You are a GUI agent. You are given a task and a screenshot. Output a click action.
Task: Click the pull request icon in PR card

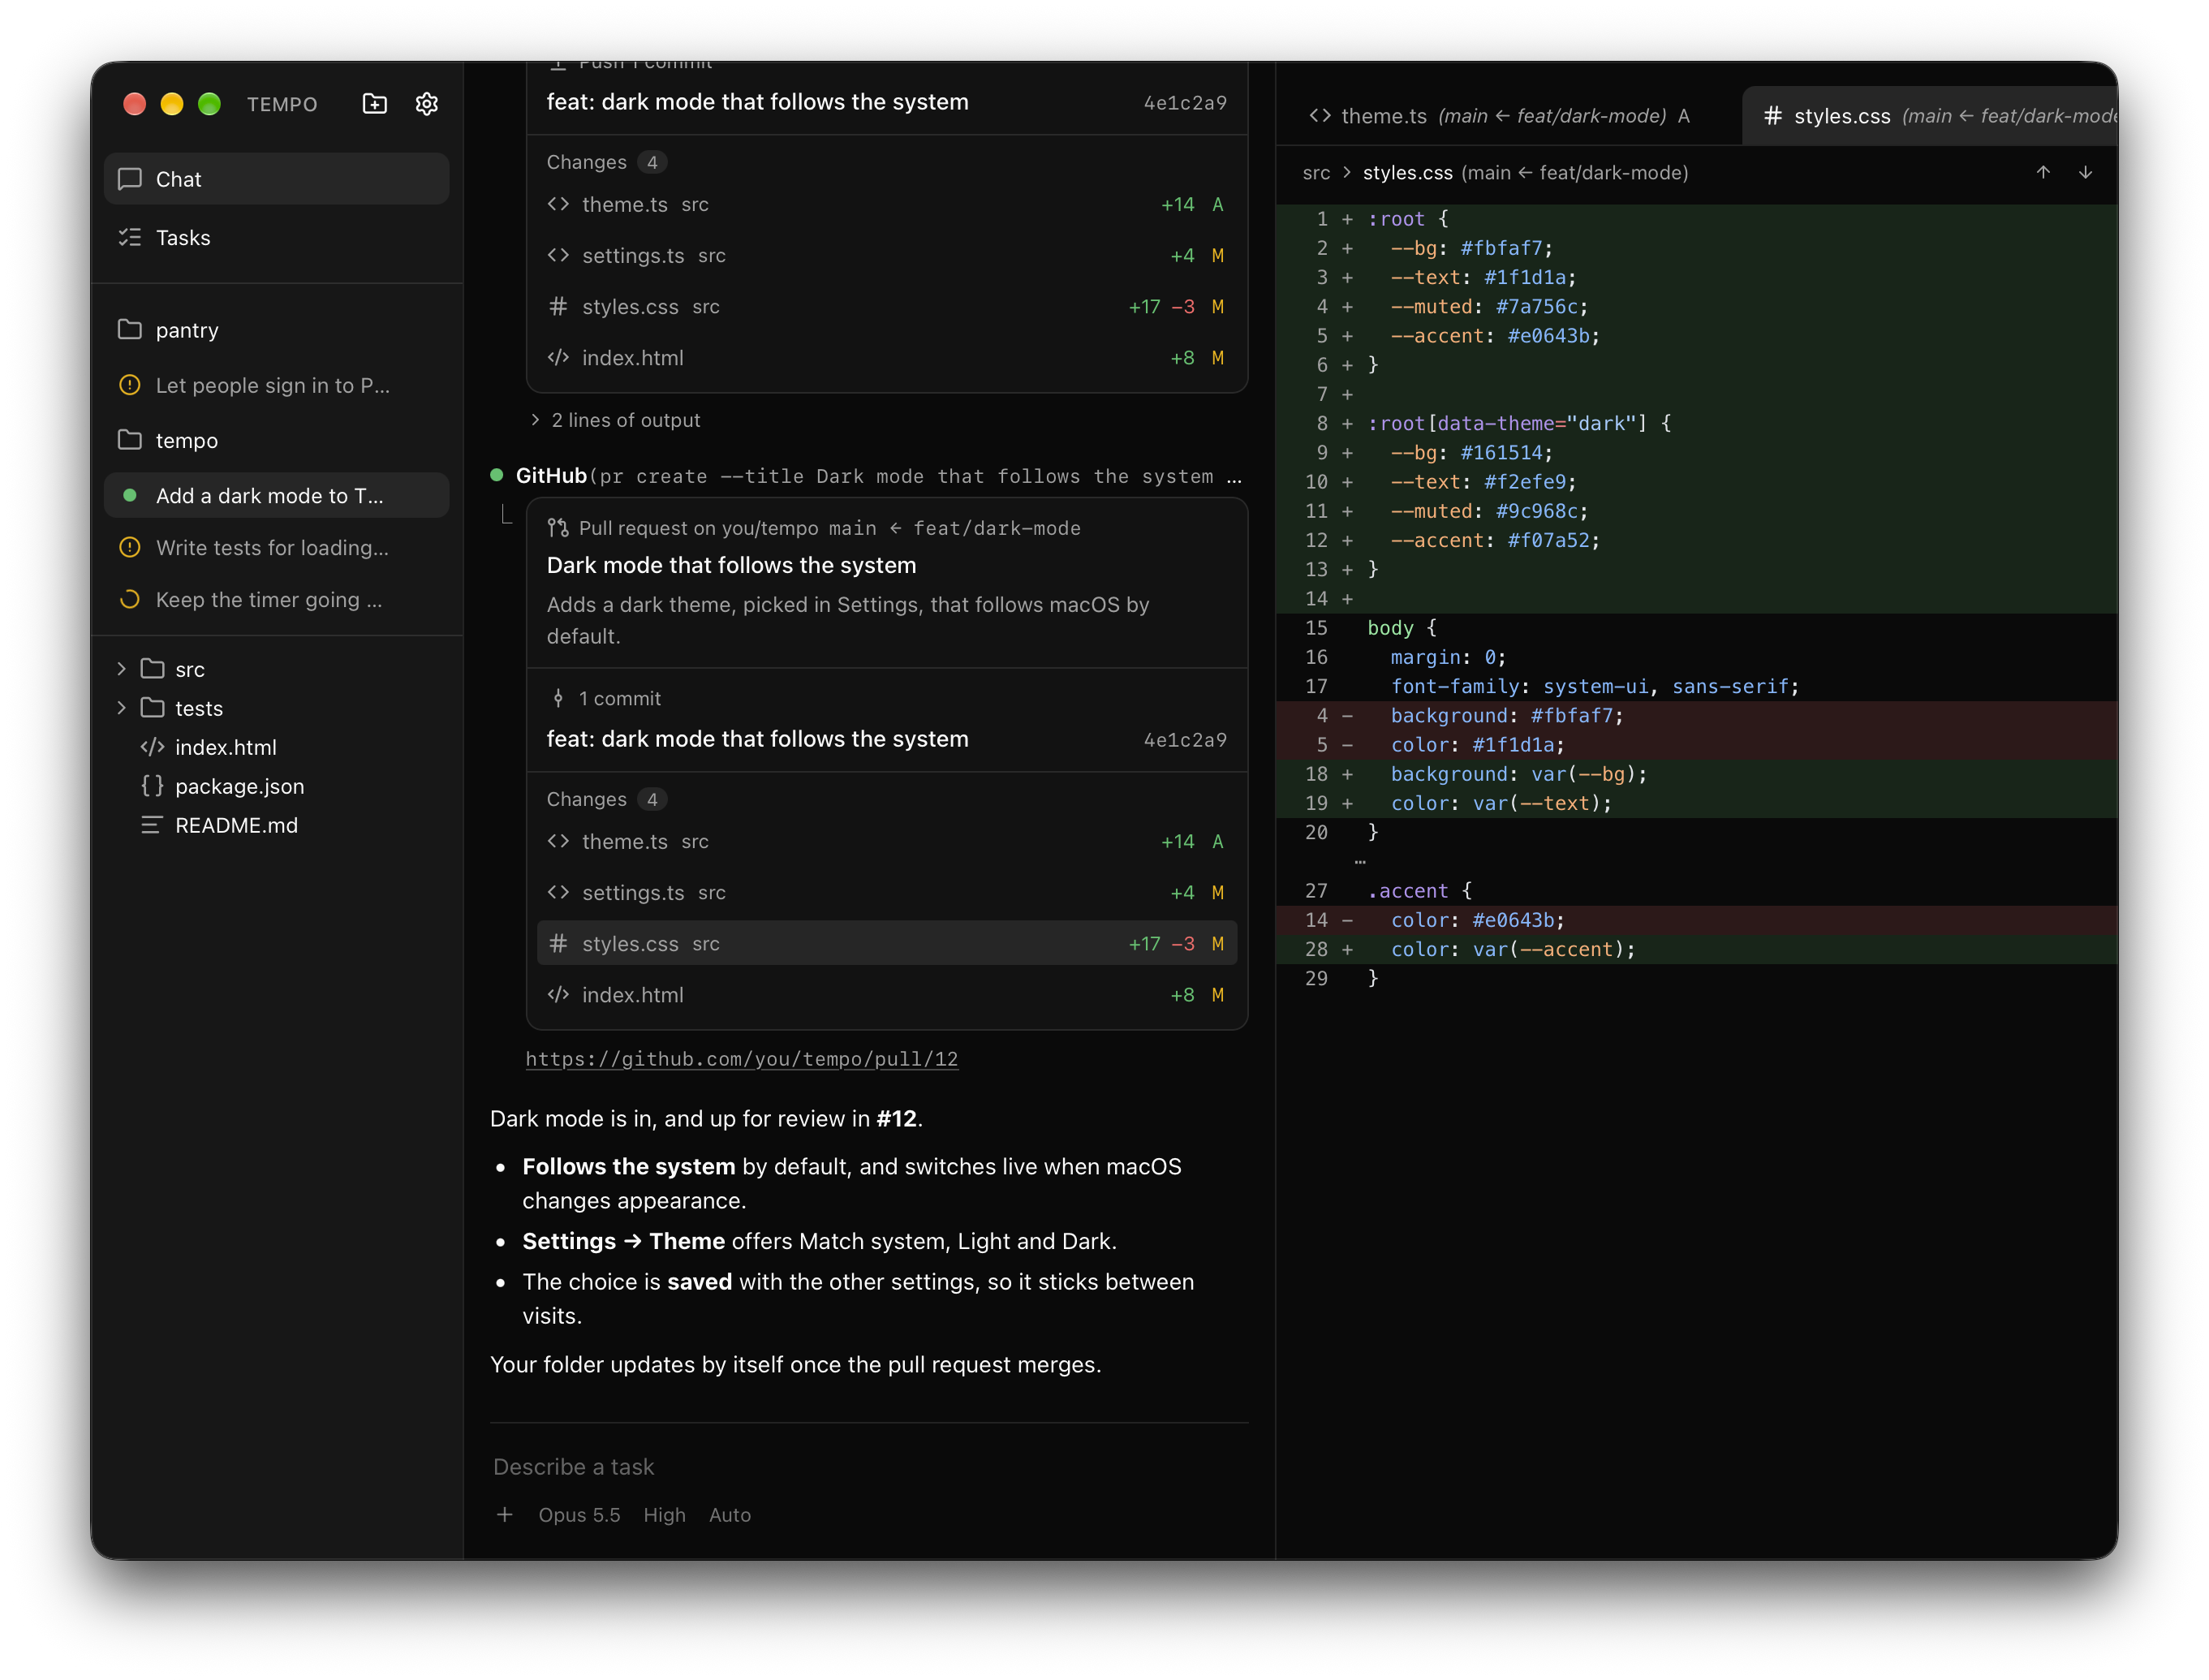point(558,528)
